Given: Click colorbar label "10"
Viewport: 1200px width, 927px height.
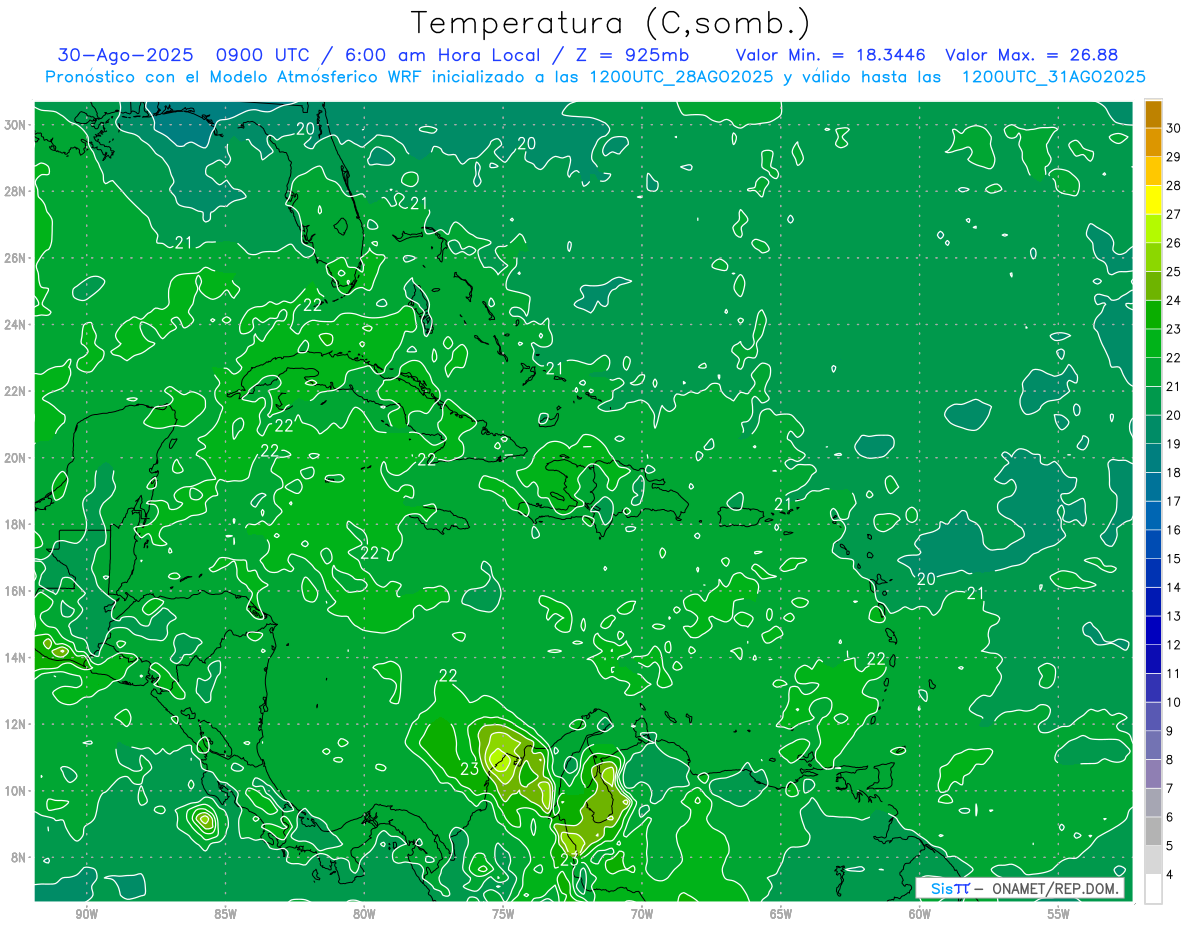Looking at the screenshot, I should click(1174, 703).
